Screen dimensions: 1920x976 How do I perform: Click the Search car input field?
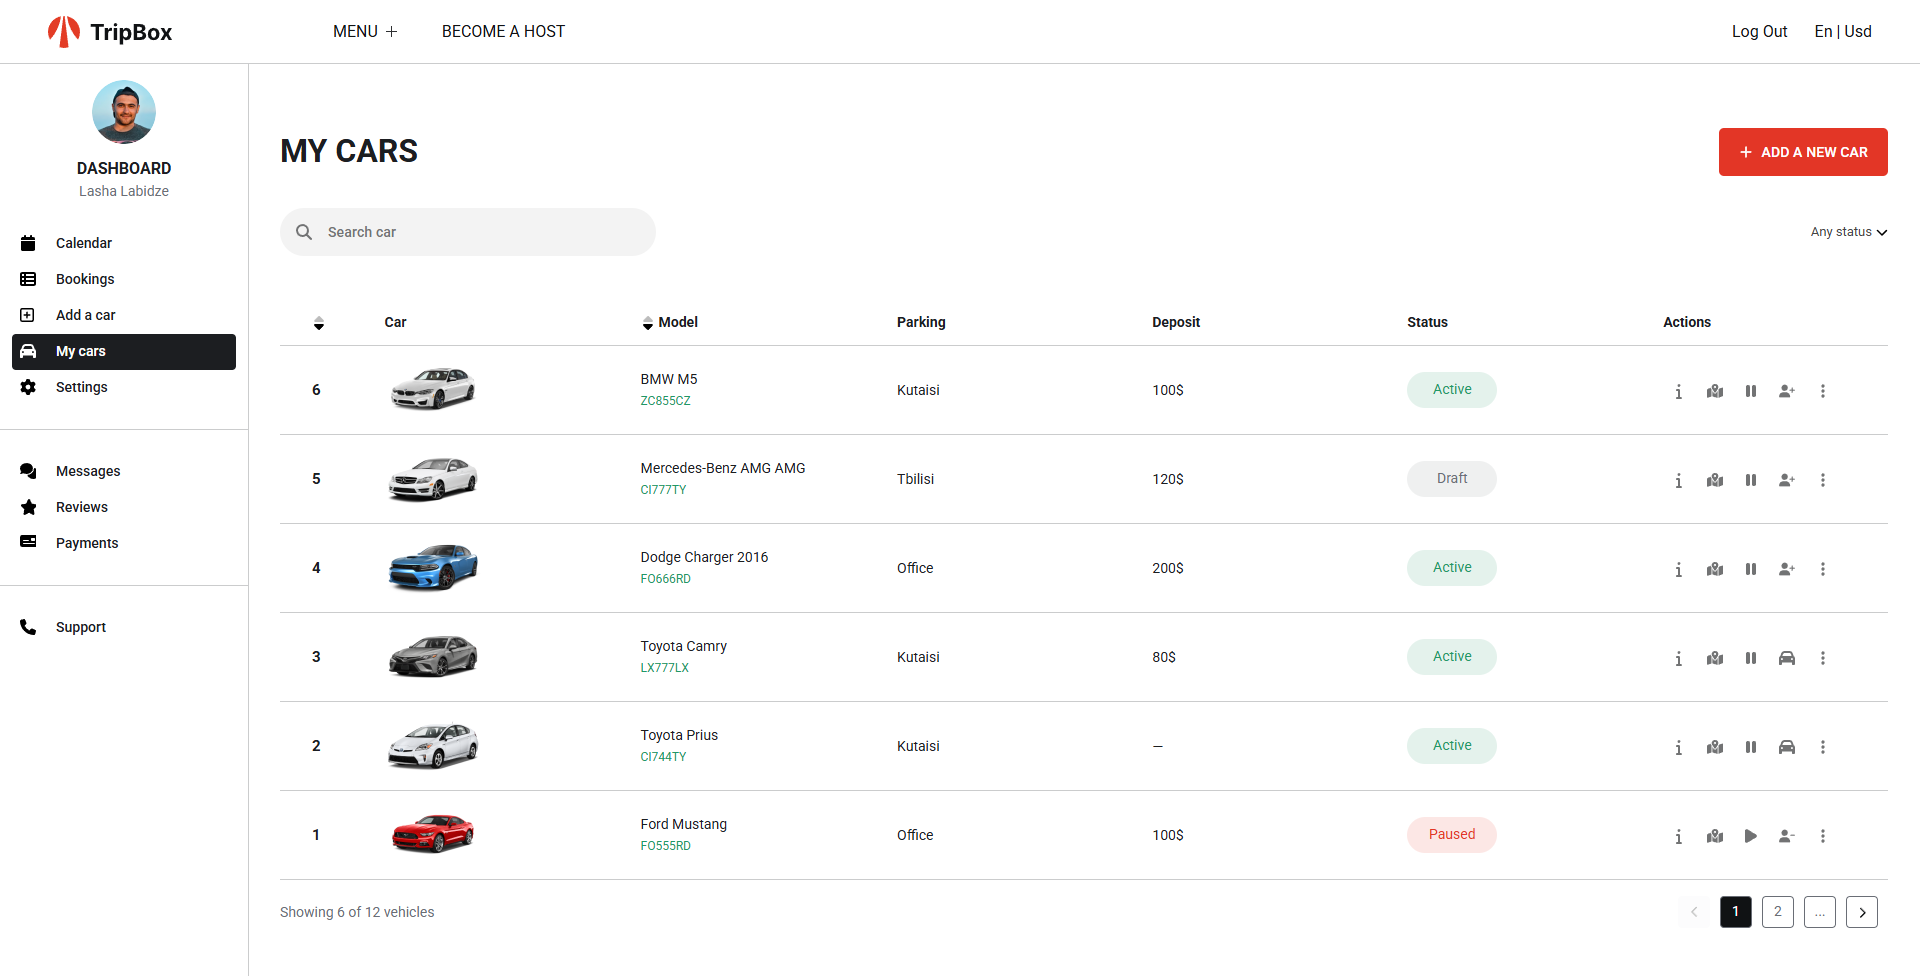click(x=468, y=232)
